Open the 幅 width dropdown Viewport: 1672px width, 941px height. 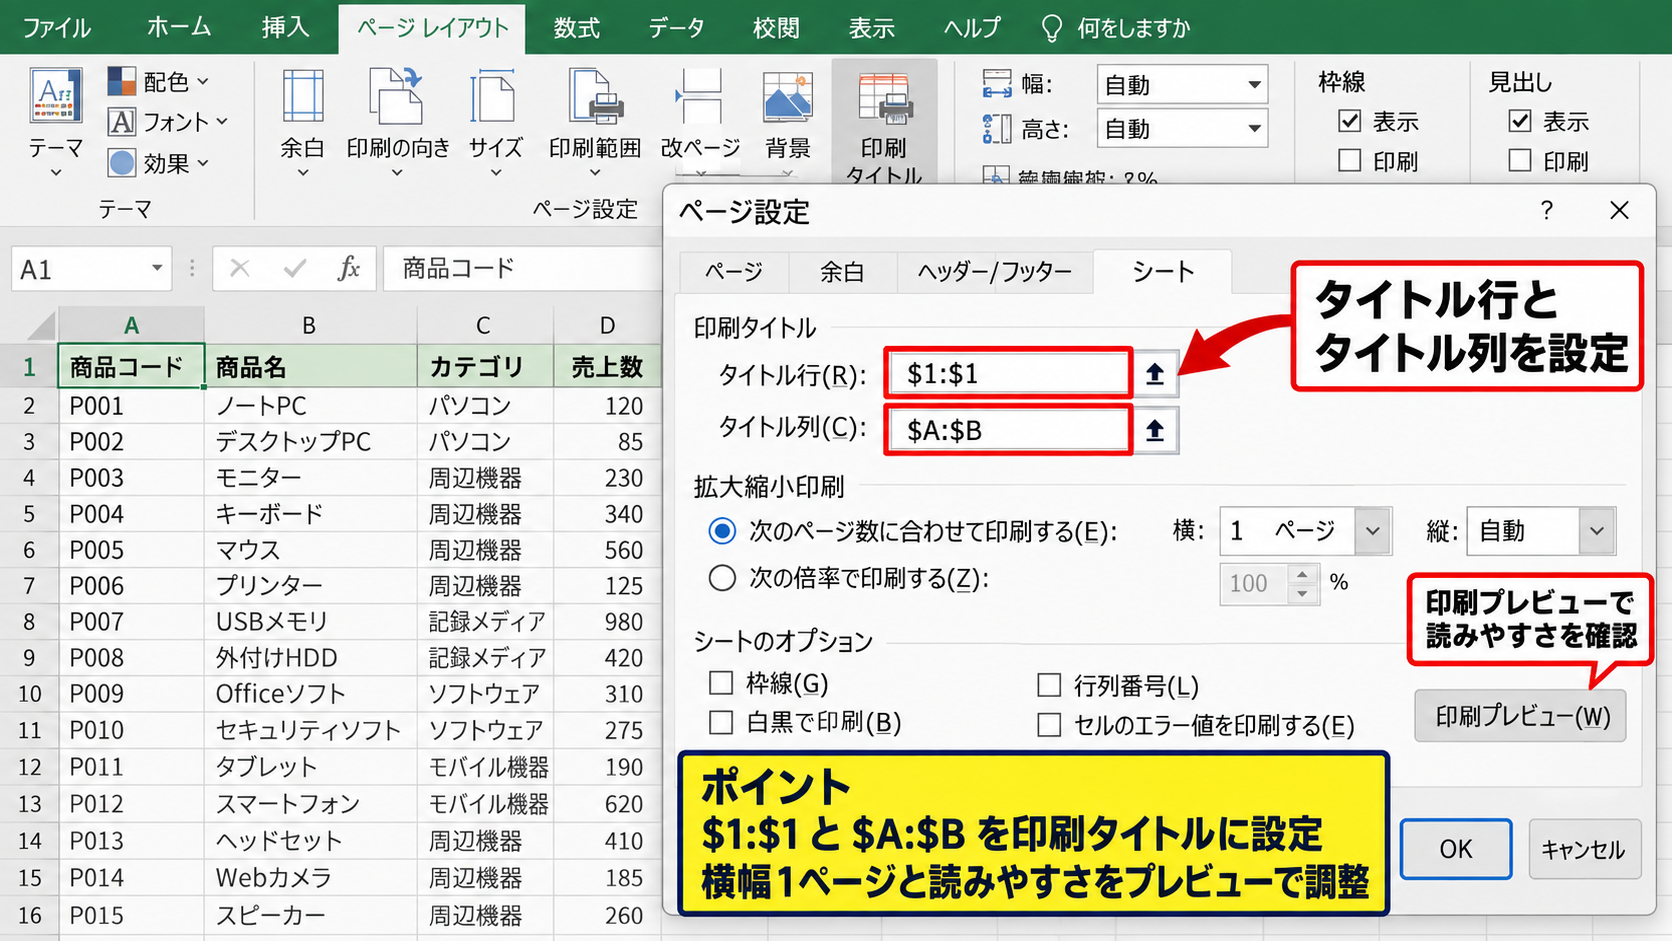coord(1254,85)
